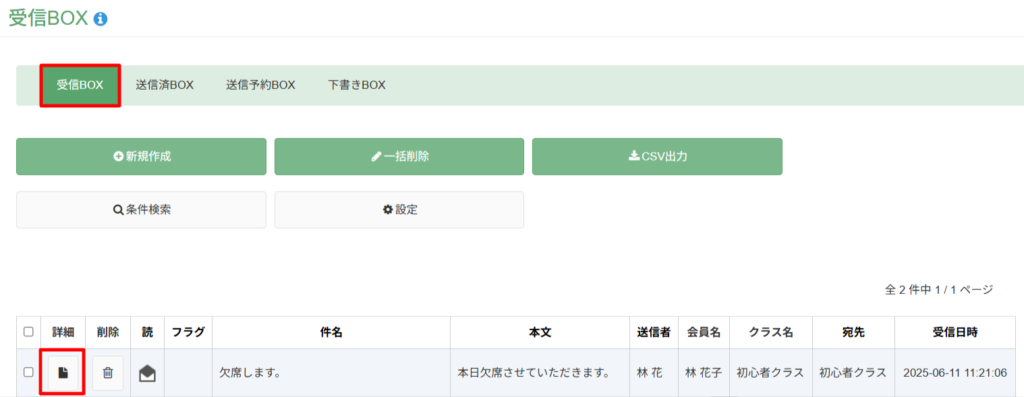
Task: Export via CSV出力 button
Action: [657, 157]
